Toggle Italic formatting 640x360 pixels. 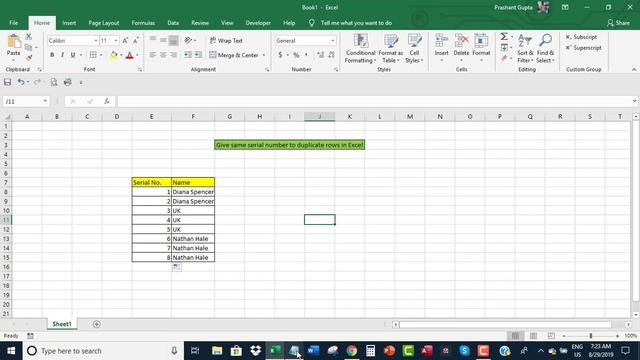(x=62, y=55)
